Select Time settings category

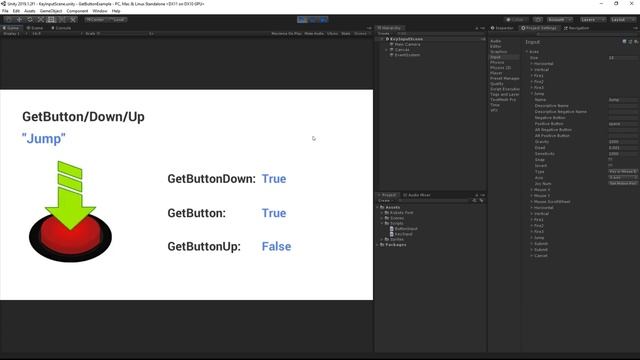(x=495, y=105)
